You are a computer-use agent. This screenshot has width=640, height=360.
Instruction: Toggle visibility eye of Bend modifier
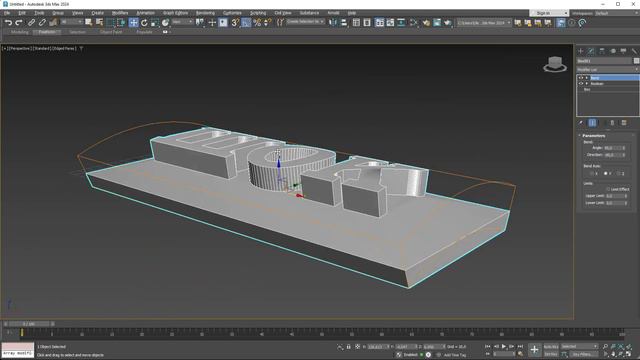[x=581, y=78]
